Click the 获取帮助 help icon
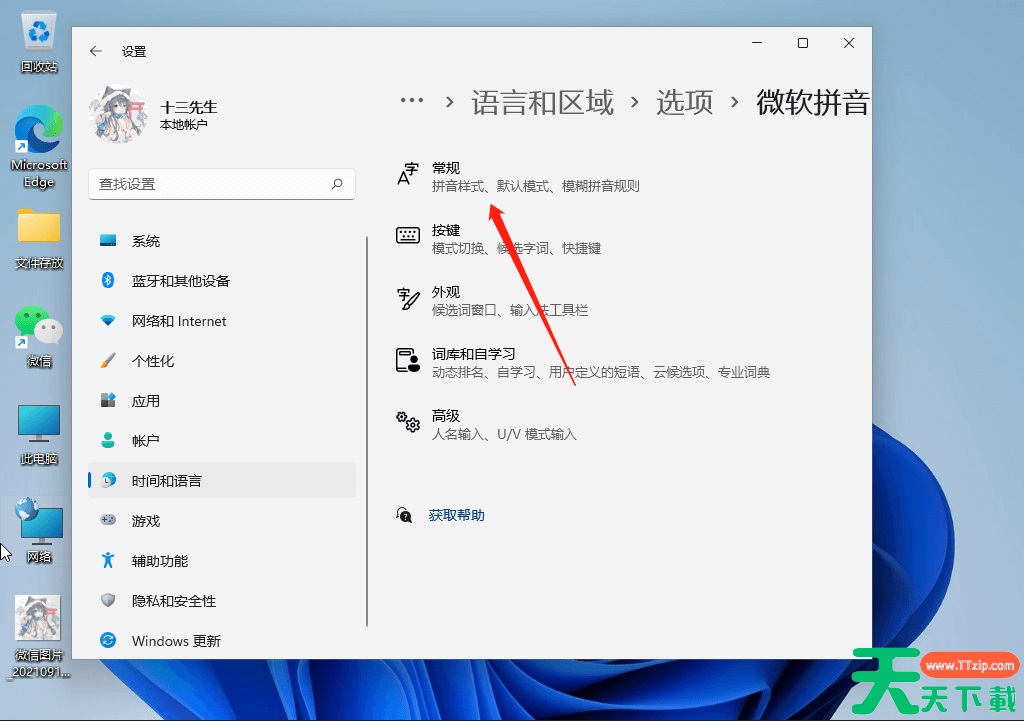The width and height of the screenshot is (1024, 721). coord(404,515)
